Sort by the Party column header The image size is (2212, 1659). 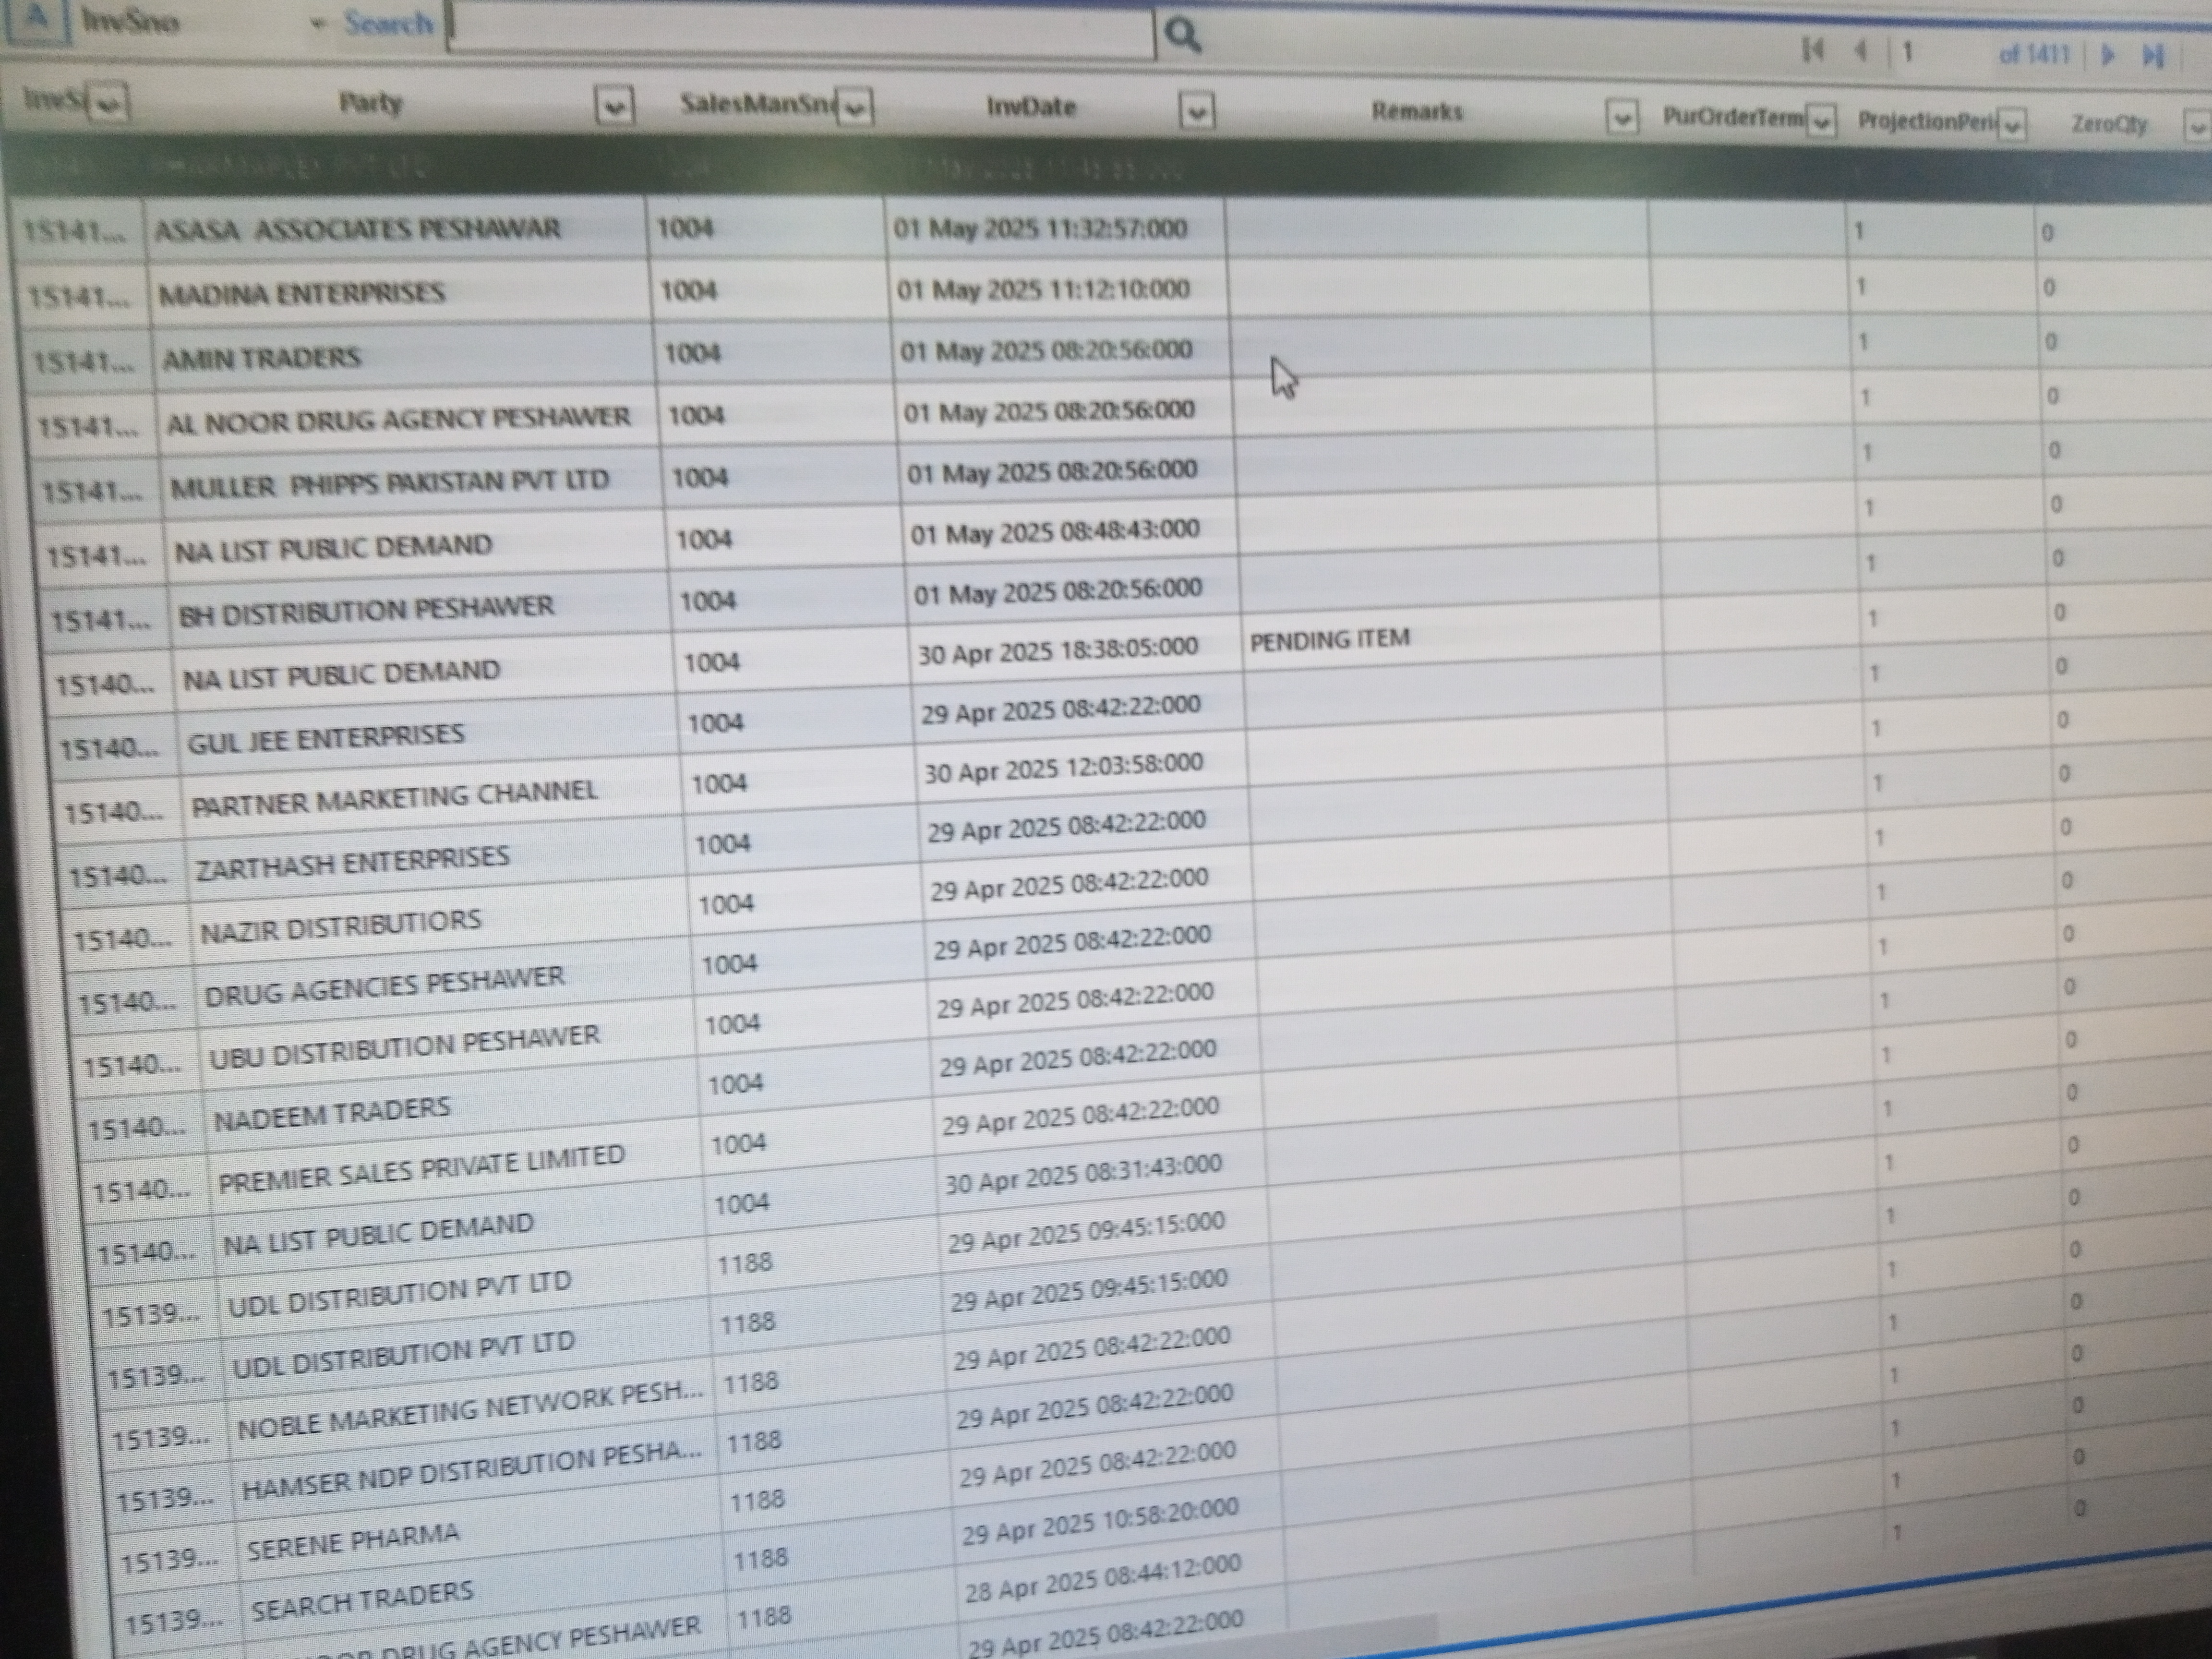coord(370,102)
